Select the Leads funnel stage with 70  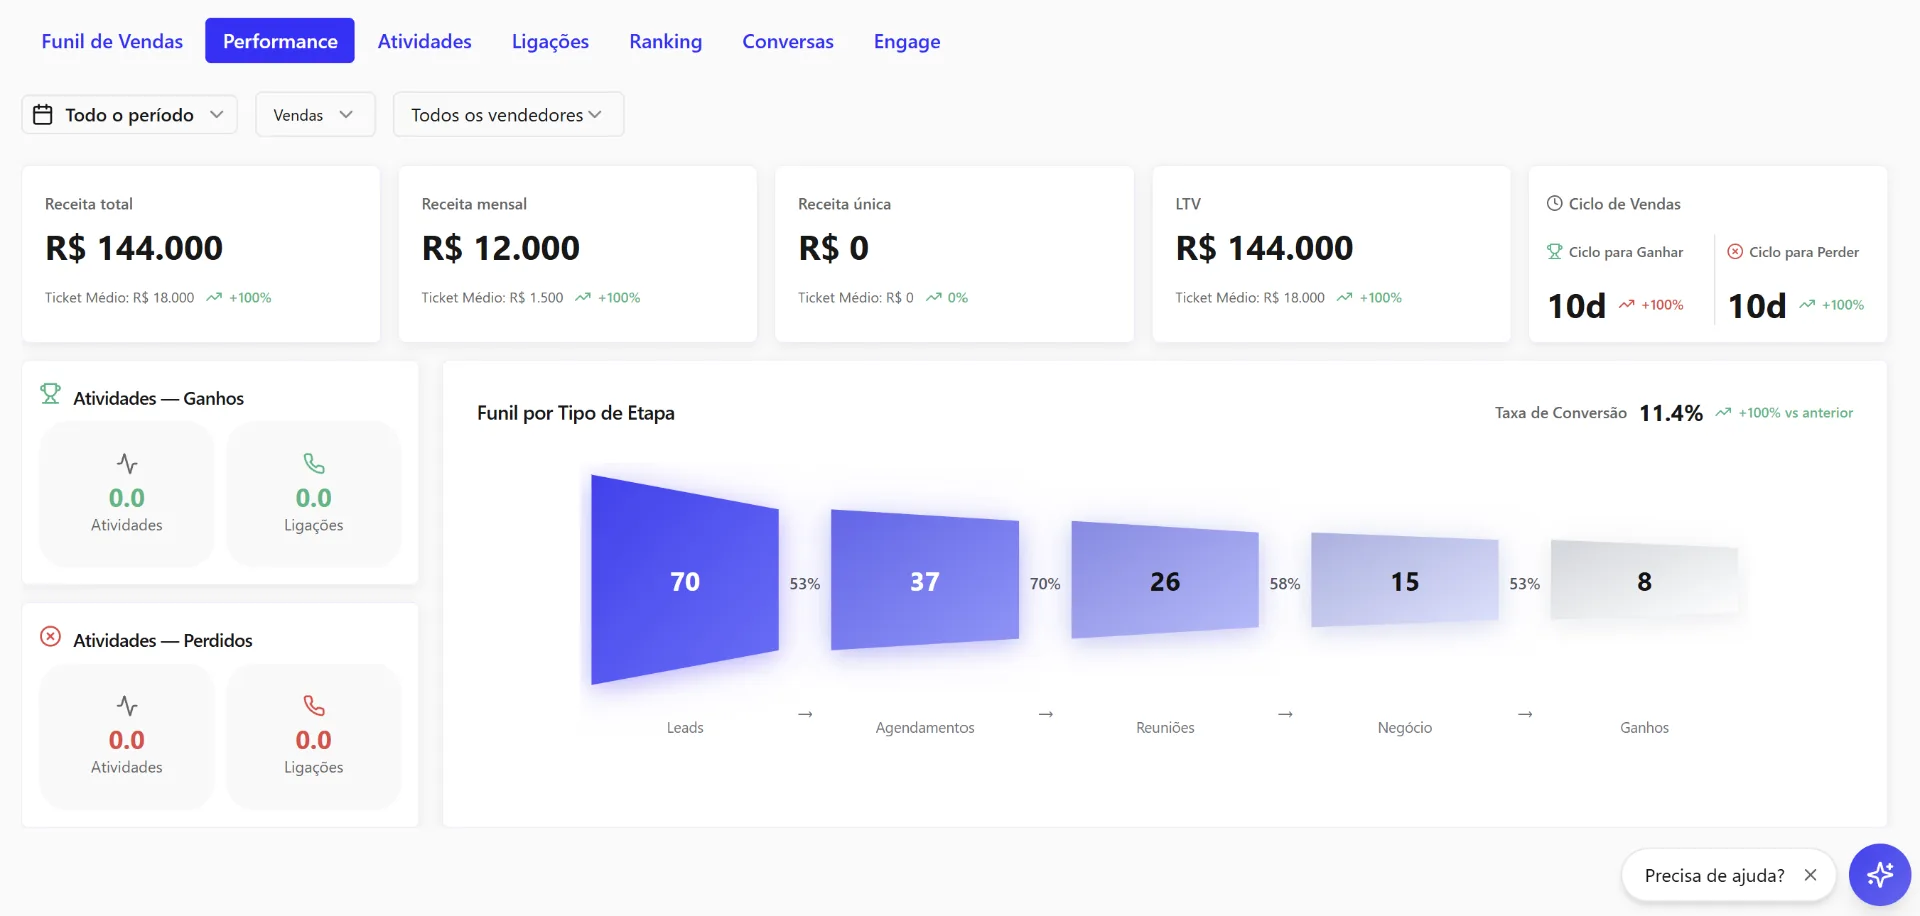pos(685,580)
